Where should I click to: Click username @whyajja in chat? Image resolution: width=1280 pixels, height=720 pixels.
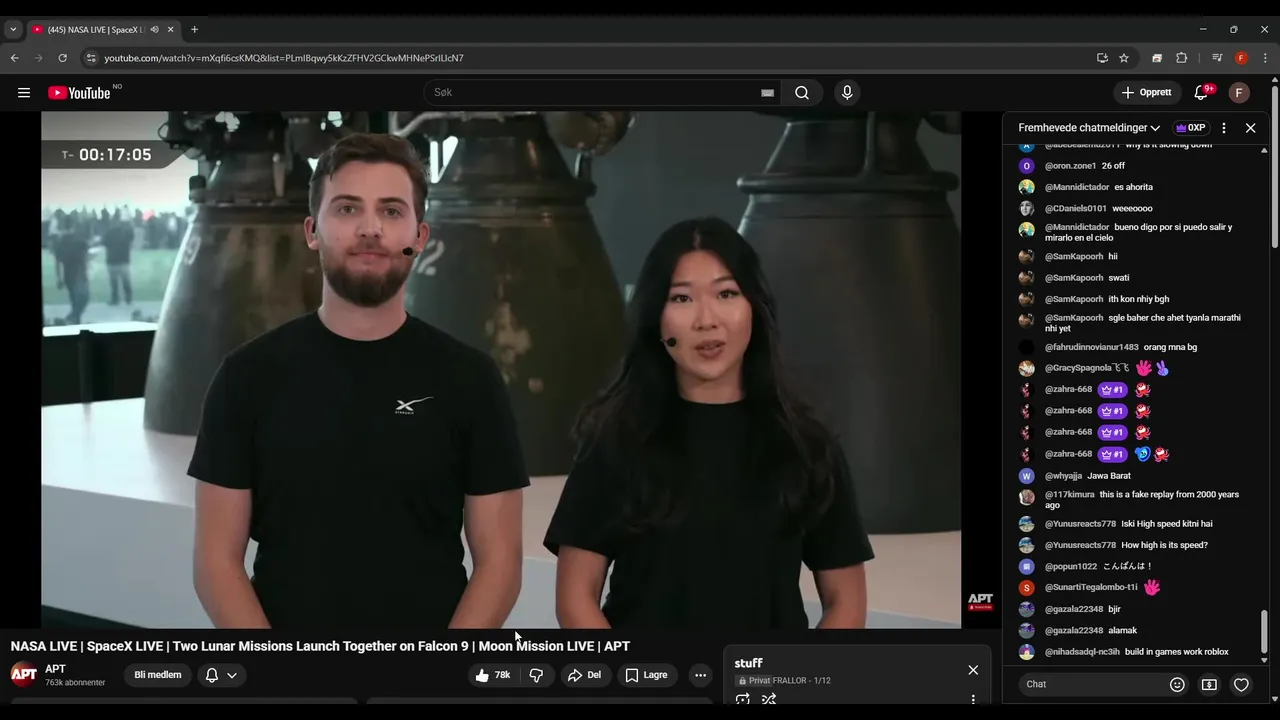pos(1064,476)
